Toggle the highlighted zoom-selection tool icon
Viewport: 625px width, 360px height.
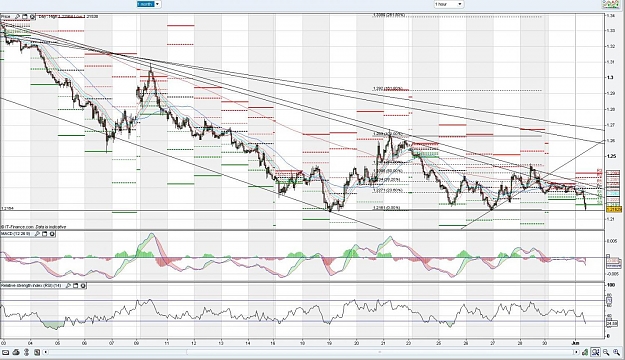(x=596, y=352)
